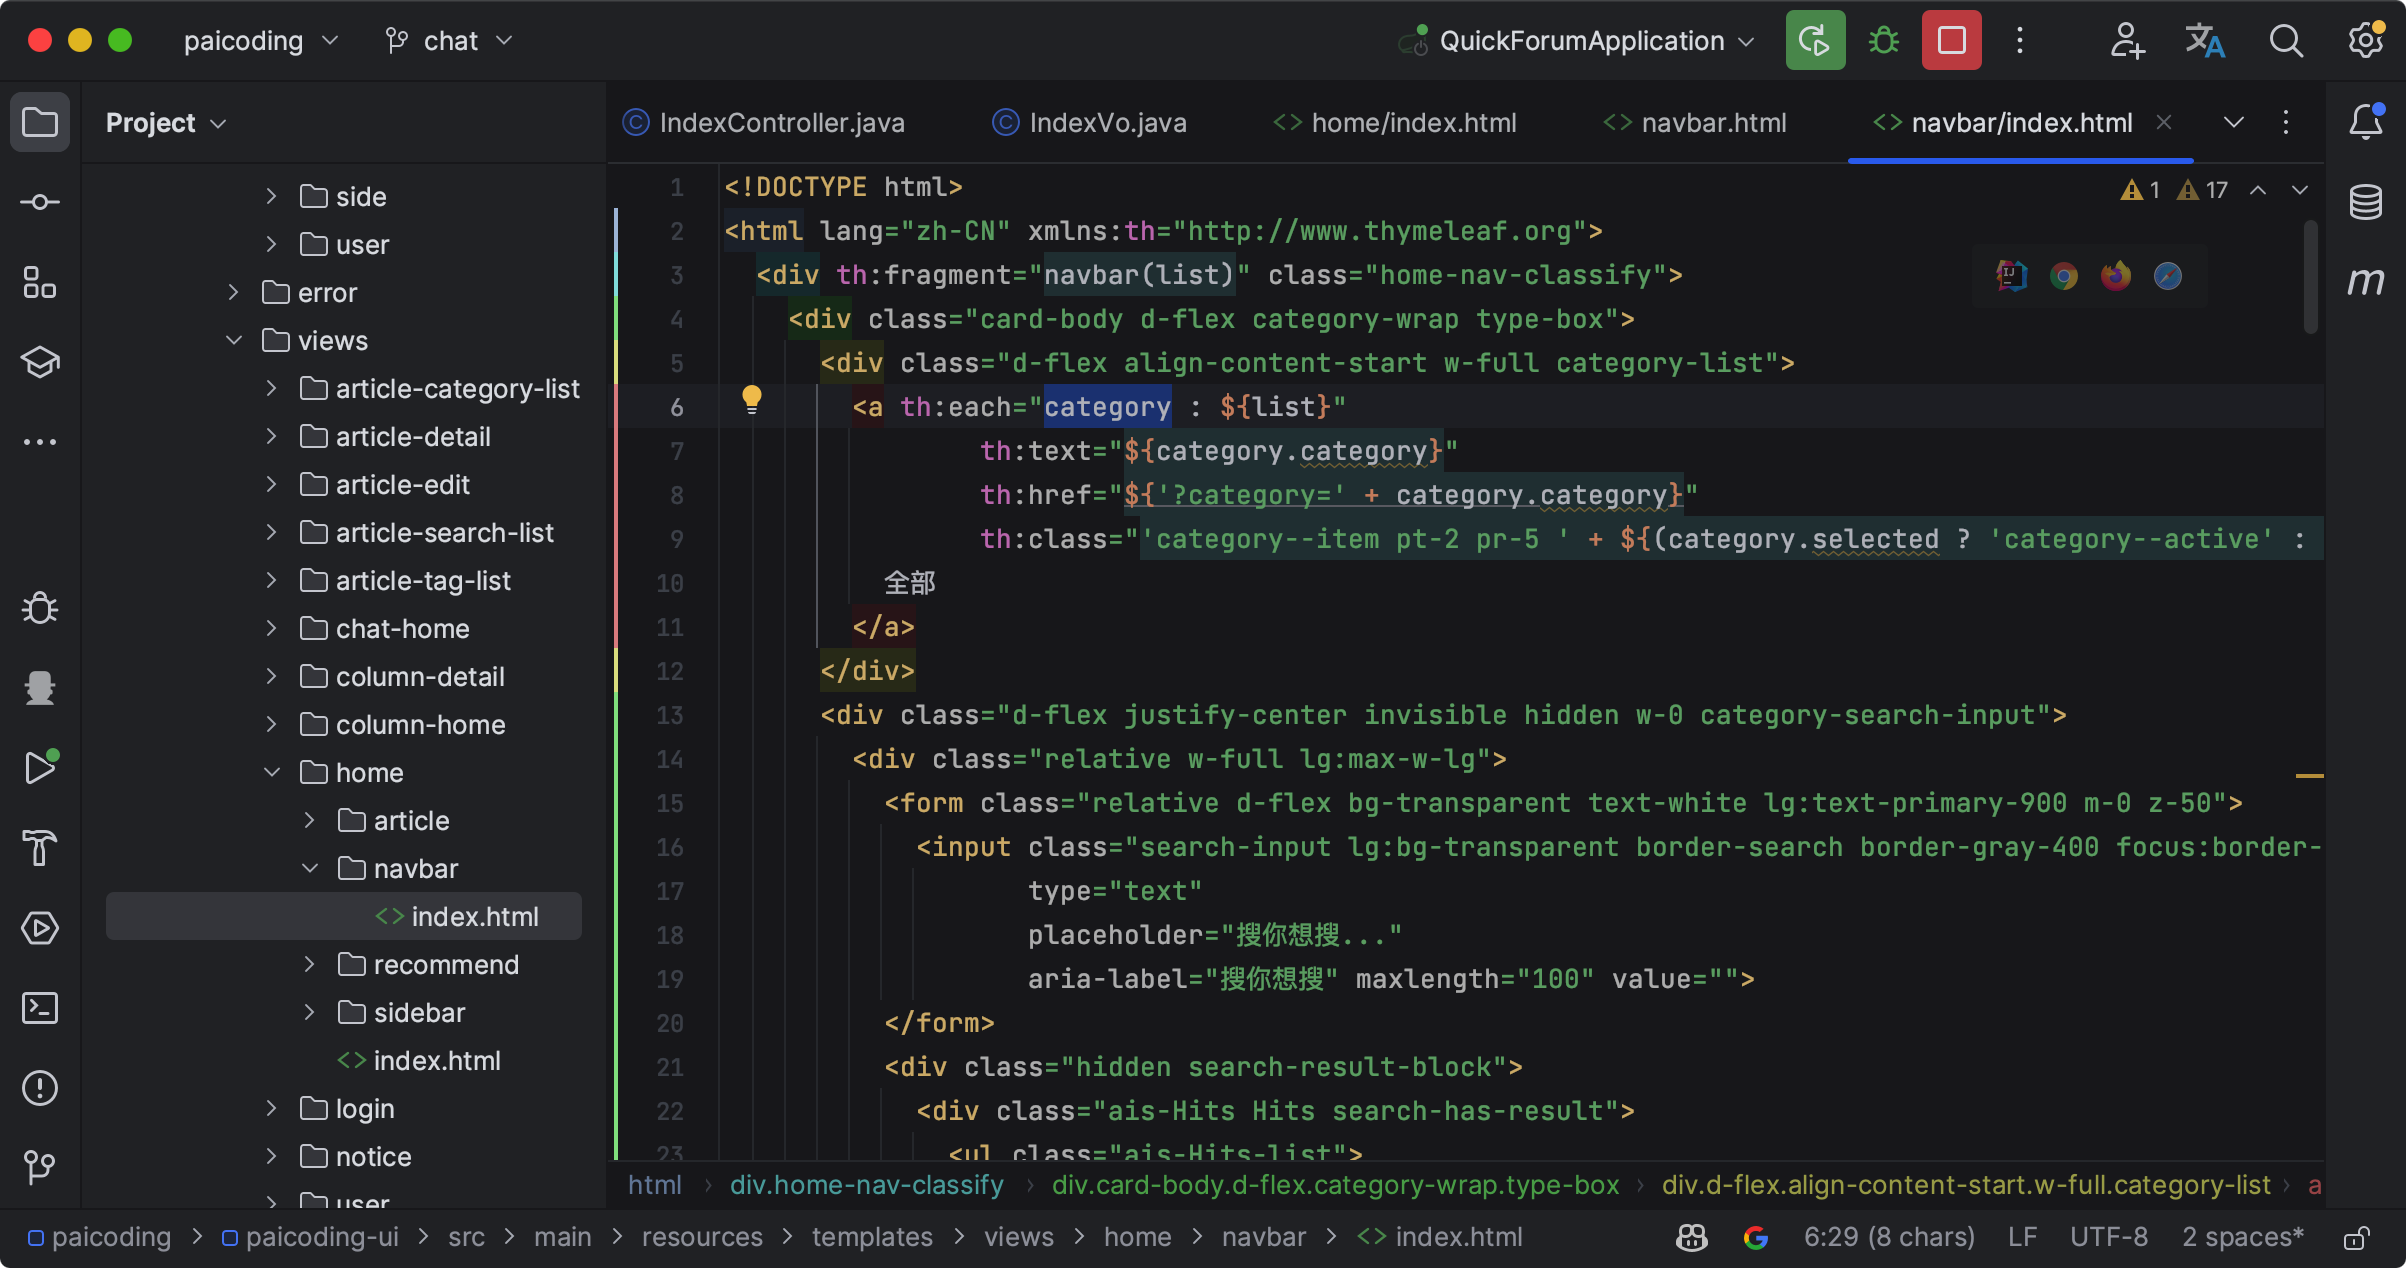Rerun QuickForumApplication with the green button
Viewport: 2406px width, 1268px height.
[x=1815, y=41]
